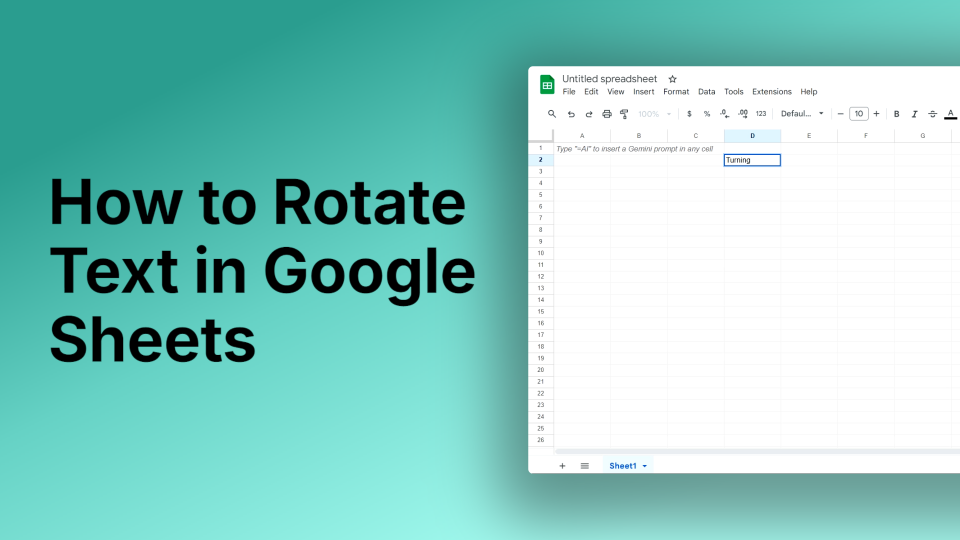The image size is (960, 540).
Task: Open the zoom 100% dropdown
Action: pyautogui.click(x=654, y=114)
